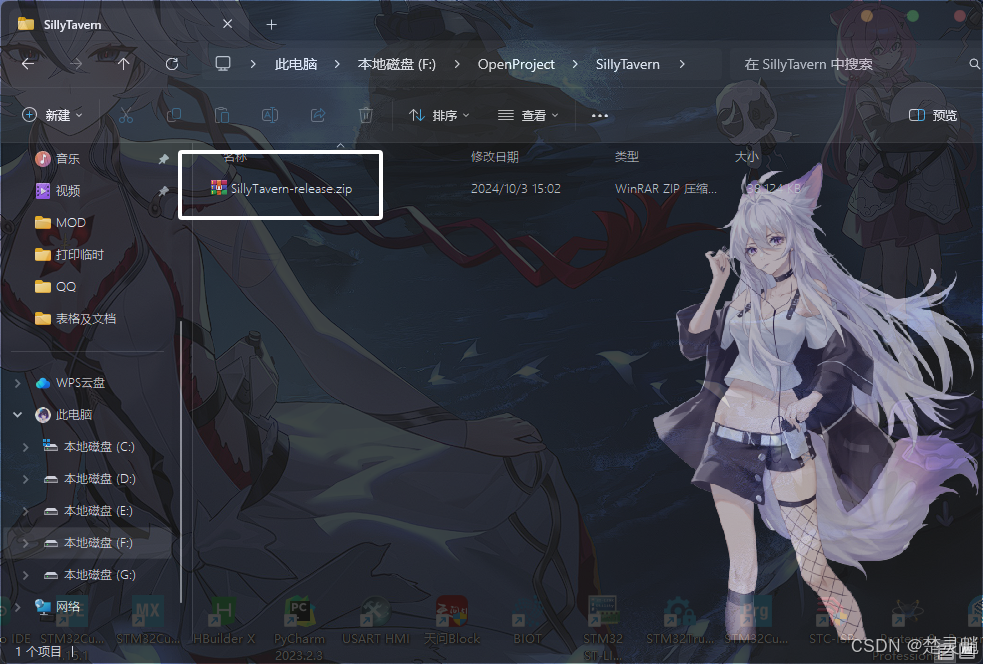The width and height of the screenshot is (983, 664).
Task: Click chevron after OpenProject in address bar
Action: point(575,64)
